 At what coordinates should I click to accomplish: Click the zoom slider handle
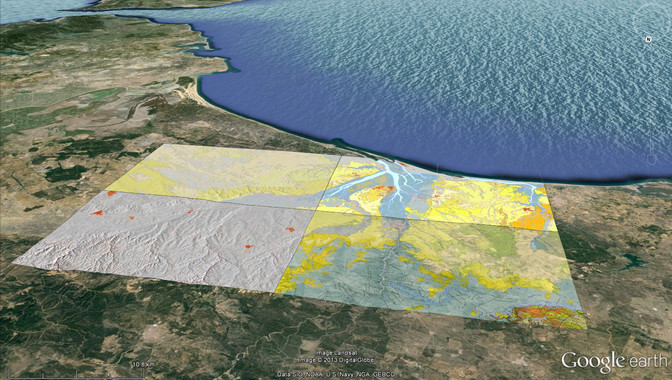(652, 160)
